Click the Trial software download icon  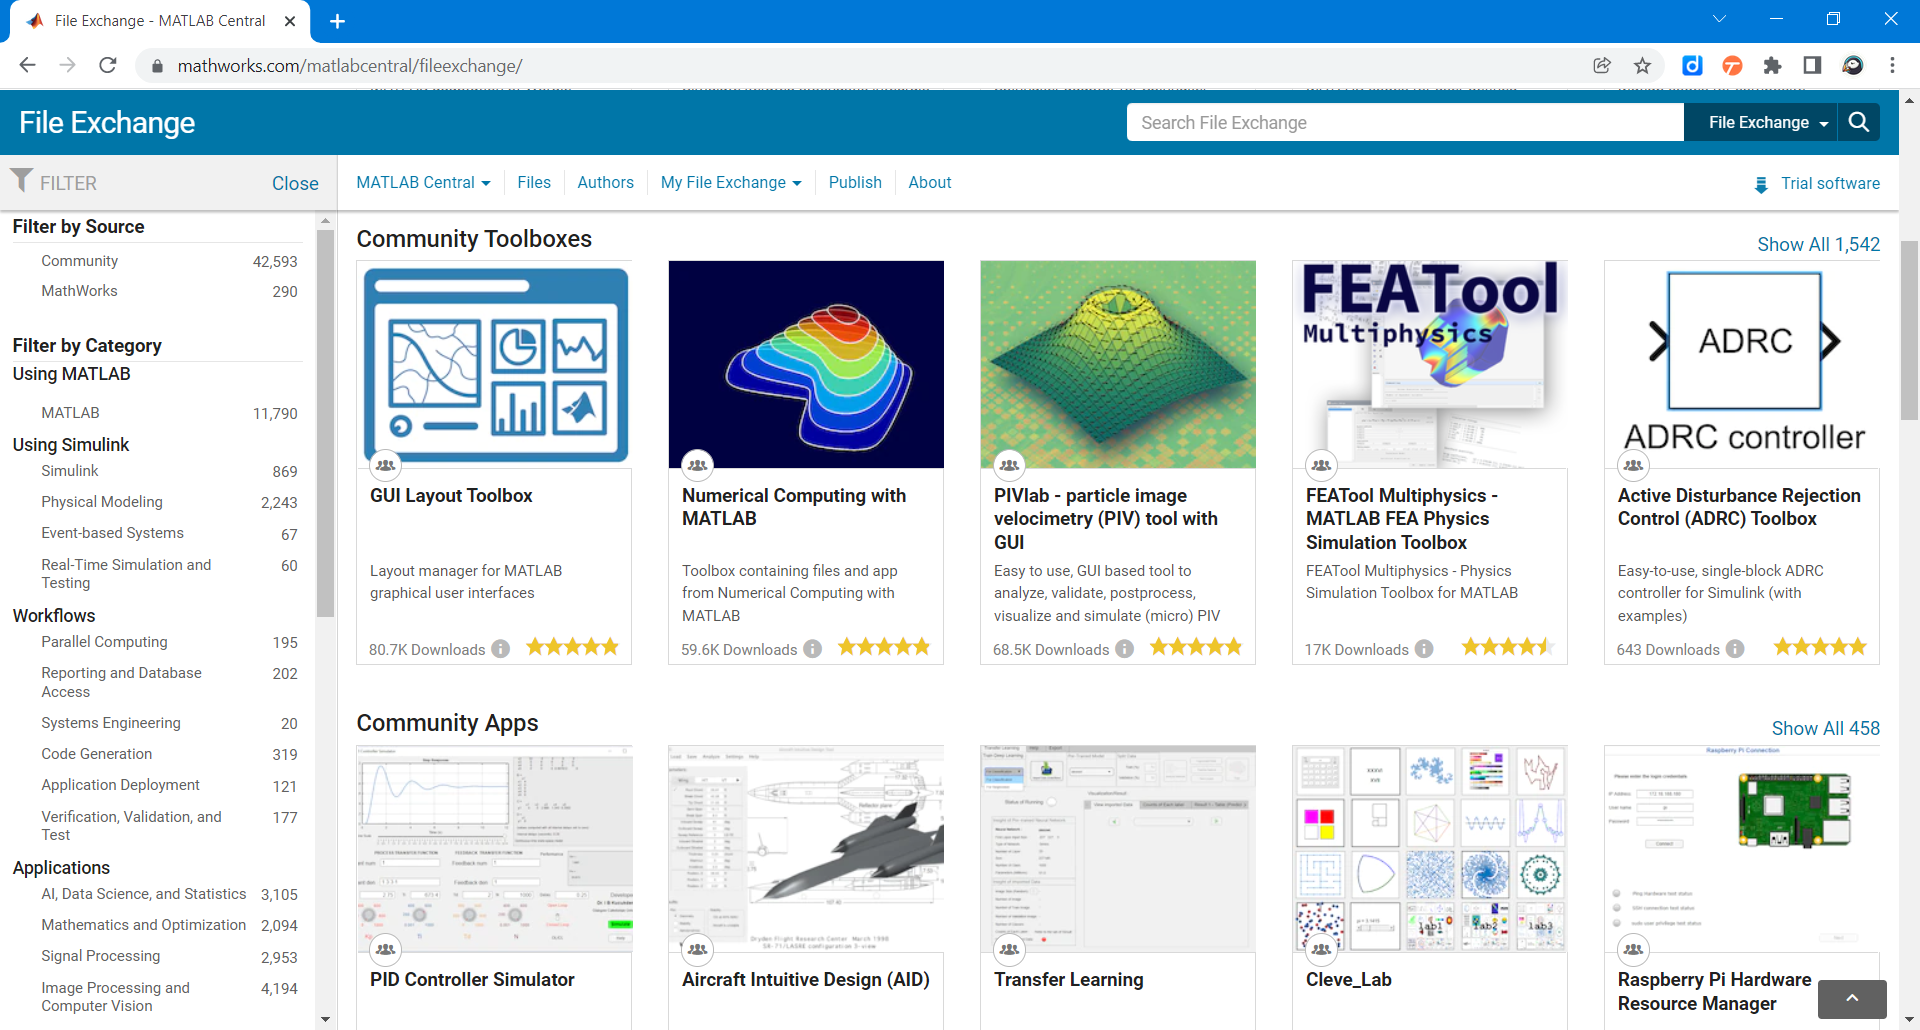coord(1761,184)
